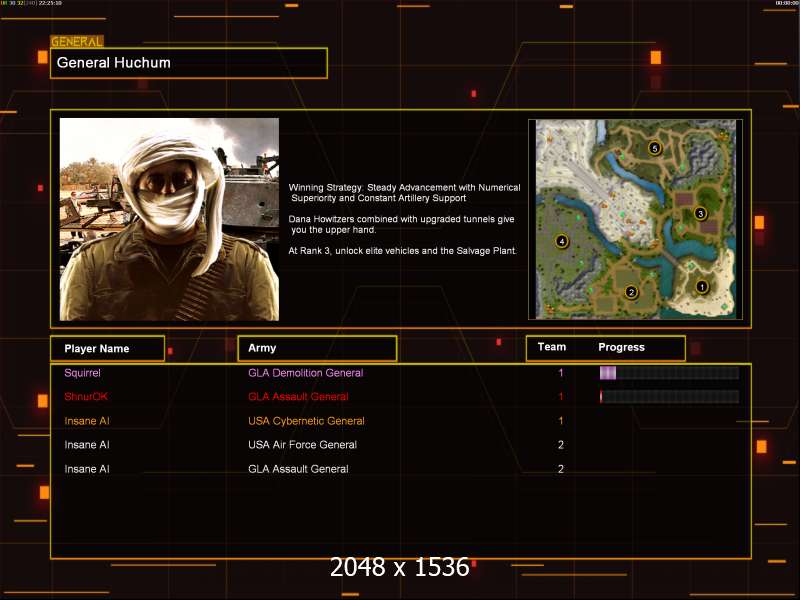Click start position marker 1 on map
800x600 pixels.
[702, 287]
